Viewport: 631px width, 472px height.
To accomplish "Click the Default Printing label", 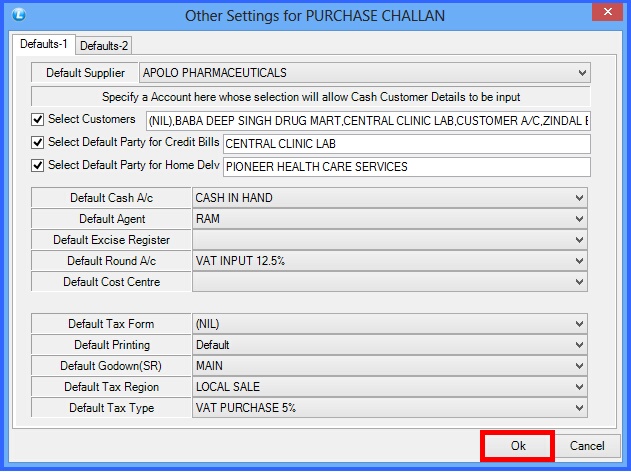I will point(111,345).
